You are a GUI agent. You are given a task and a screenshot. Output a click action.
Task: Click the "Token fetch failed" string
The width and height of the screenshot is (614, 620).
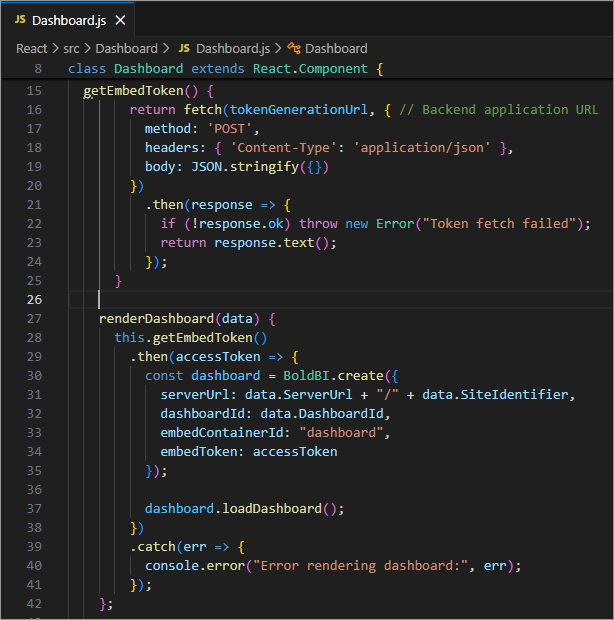coord(499,224)
